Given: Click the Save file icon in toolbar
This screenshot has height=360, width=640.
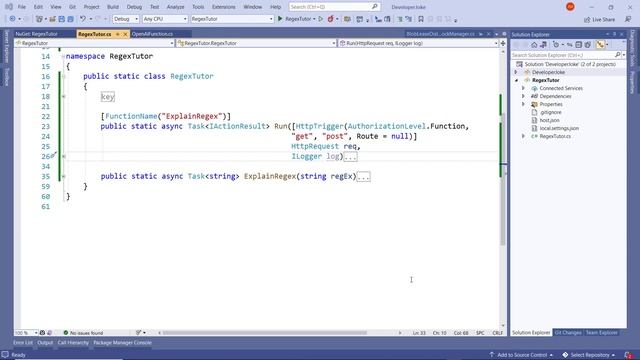Looking at the screenshot, I should pos(62,19).
